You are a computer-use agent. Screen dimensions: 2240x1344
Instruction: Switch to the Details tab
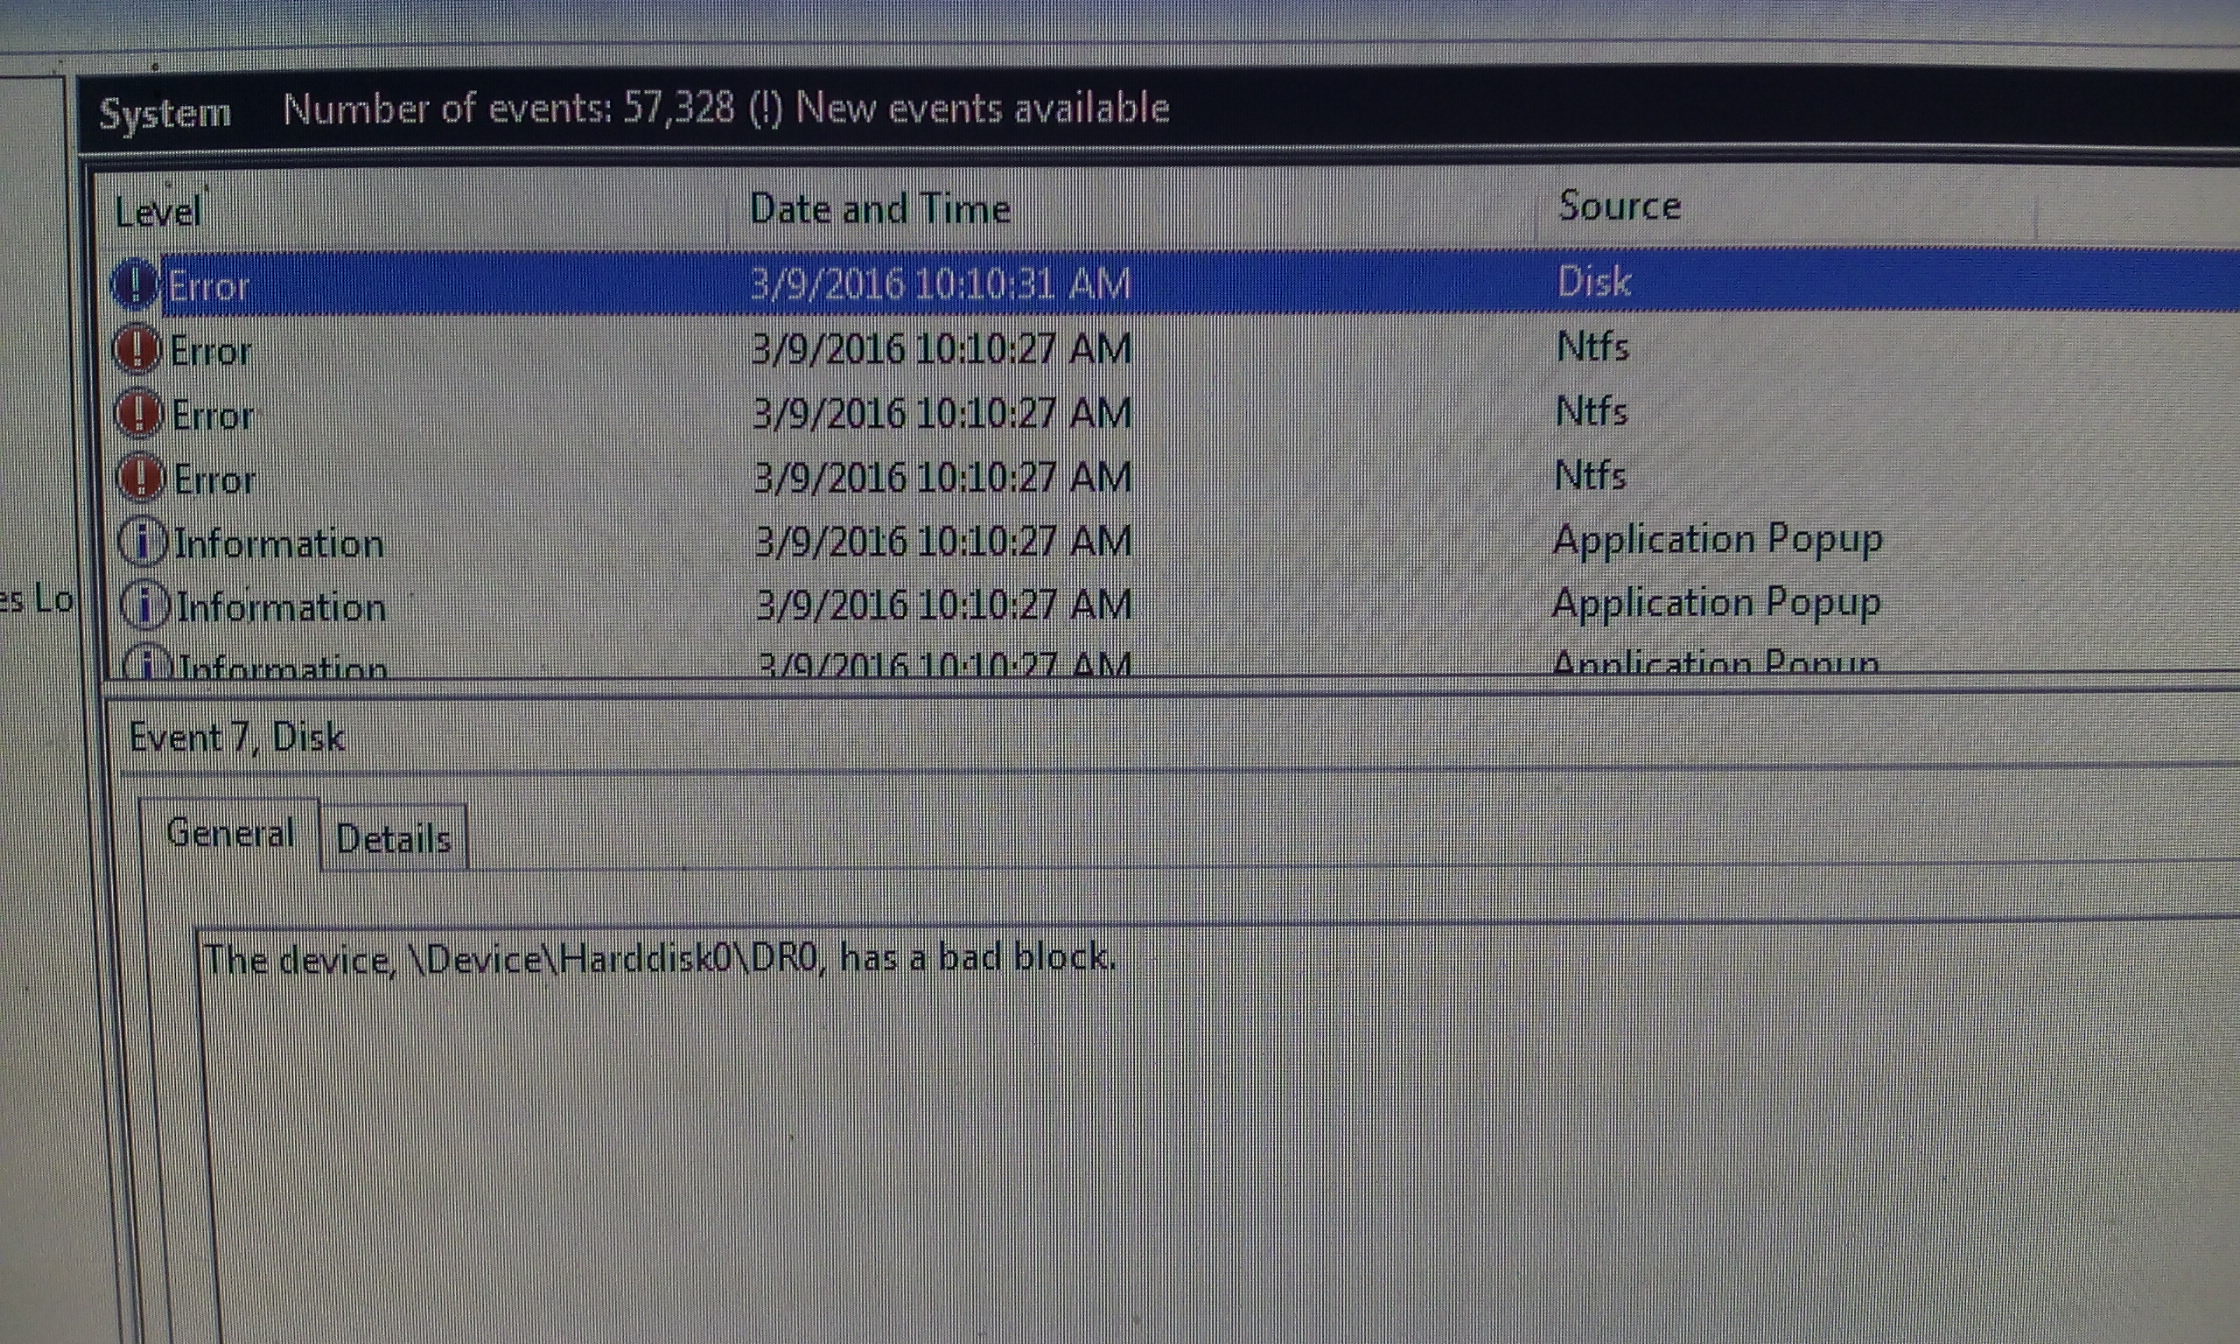tap(393, 838)
